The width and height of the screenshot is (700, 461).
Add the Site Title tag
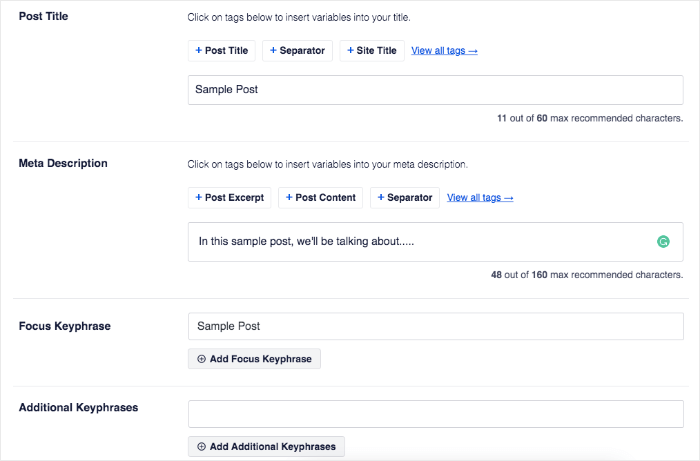point(372,50)
